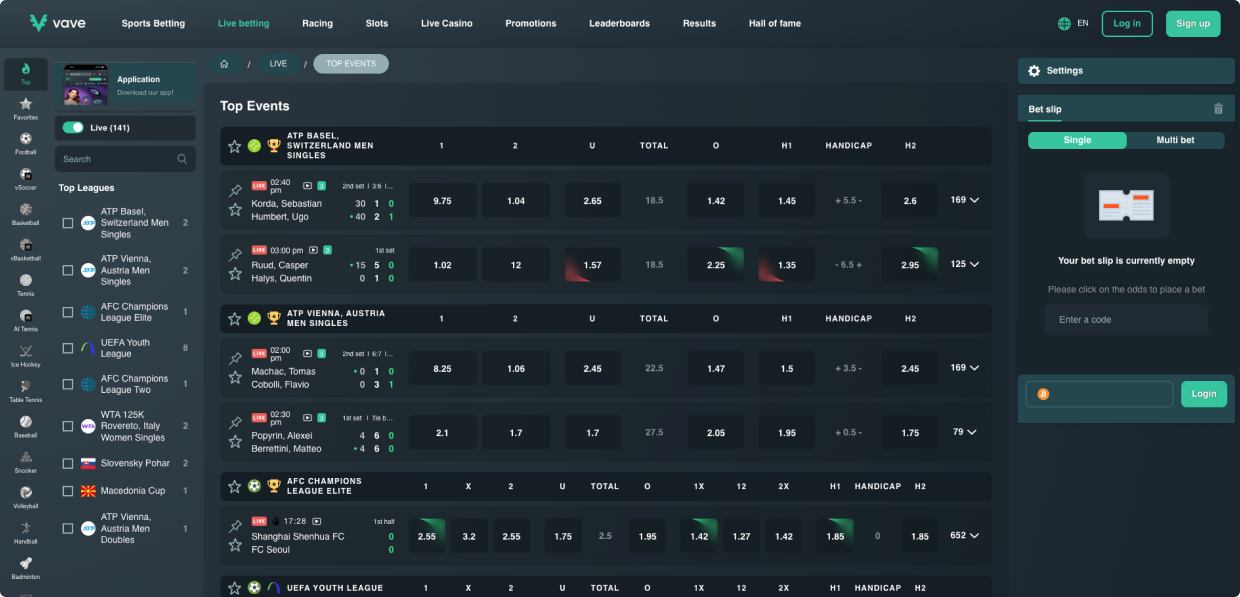Image resolution: width=1240 pixels, height=597 pixels.
Task: Check the UEFA Youth League checkbox
Action: [67, 347]
